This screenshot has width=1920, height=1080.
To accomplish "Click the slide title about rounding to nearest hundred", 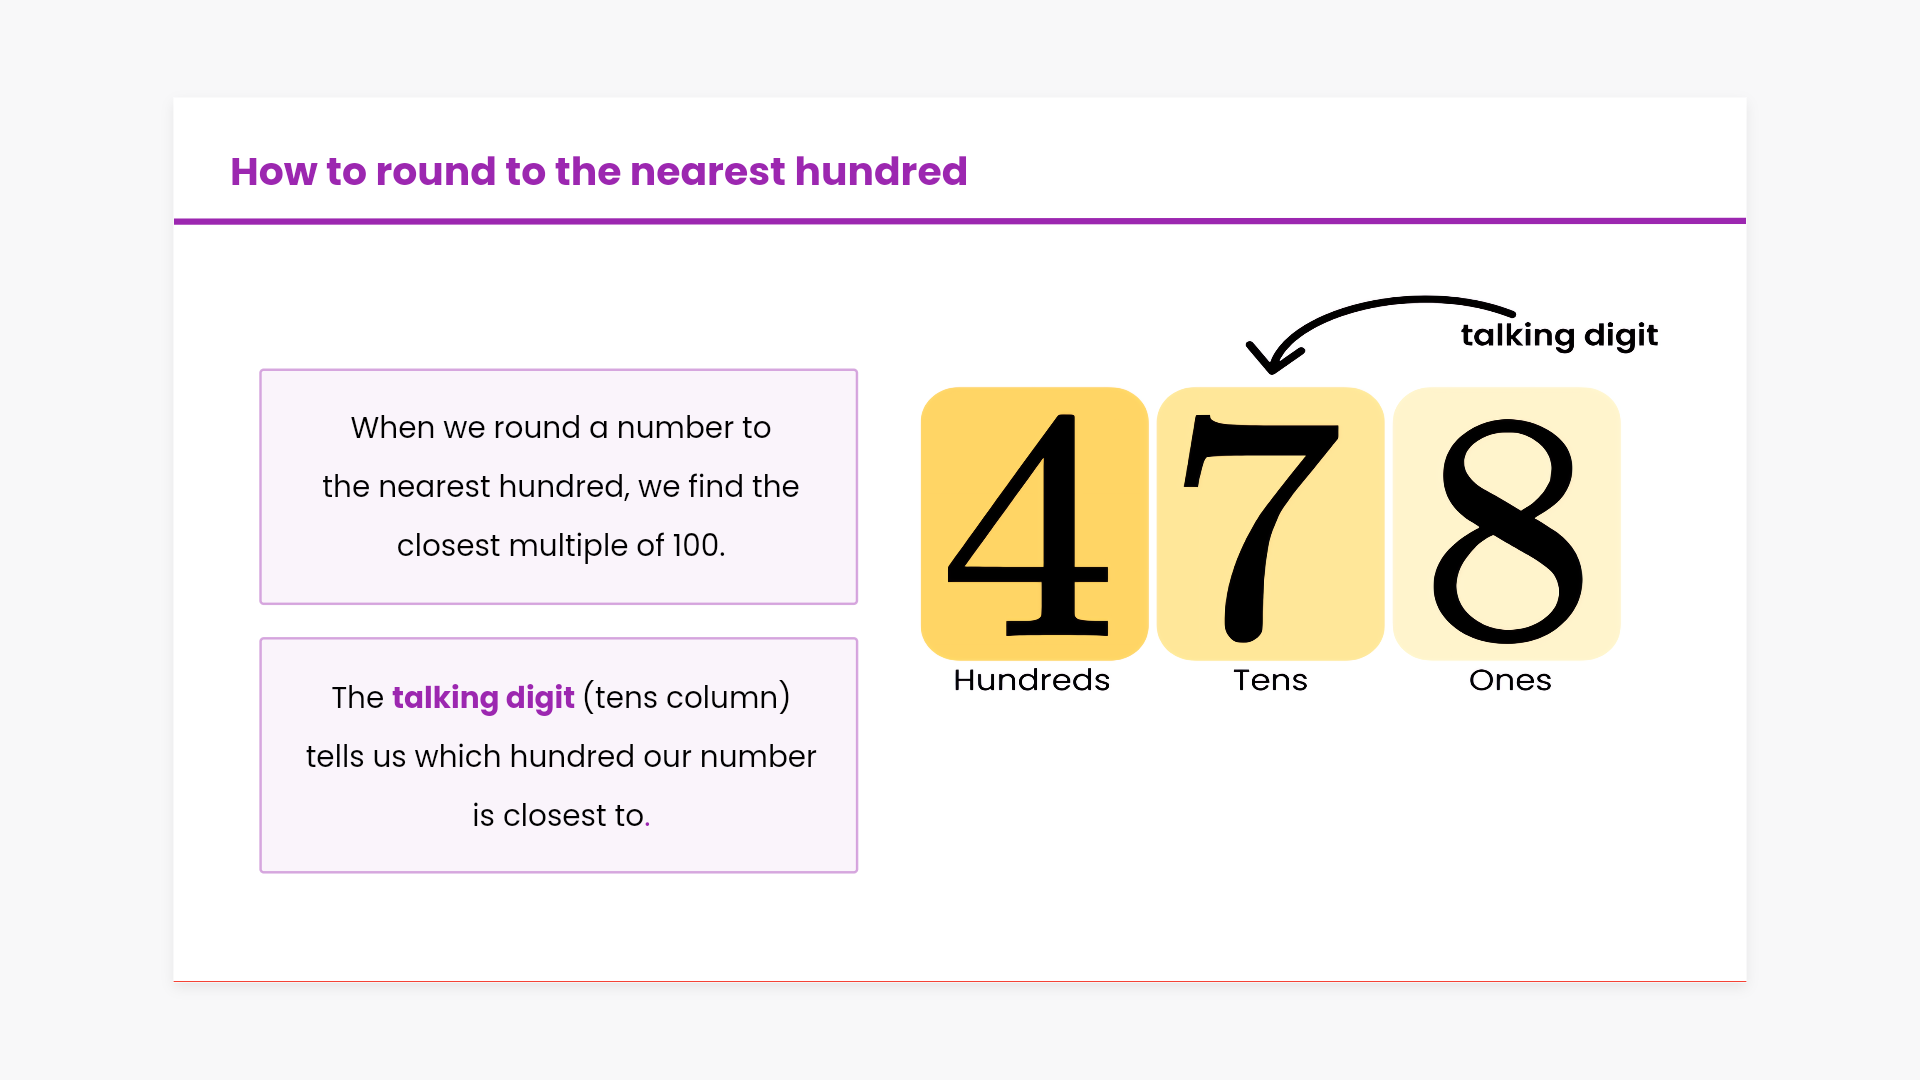I will click(x=598, y=172).
